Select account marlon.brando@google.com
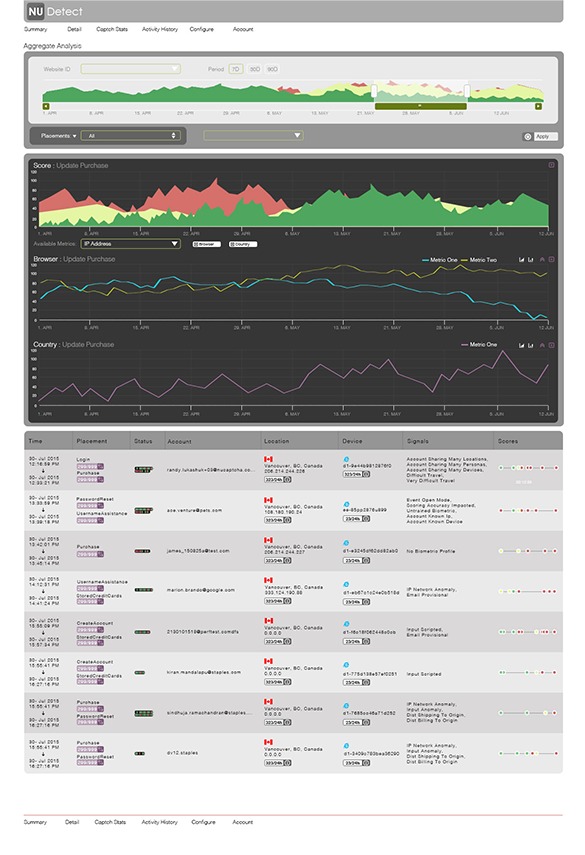This screenshot has height=855, width=585. coord(201,590)
